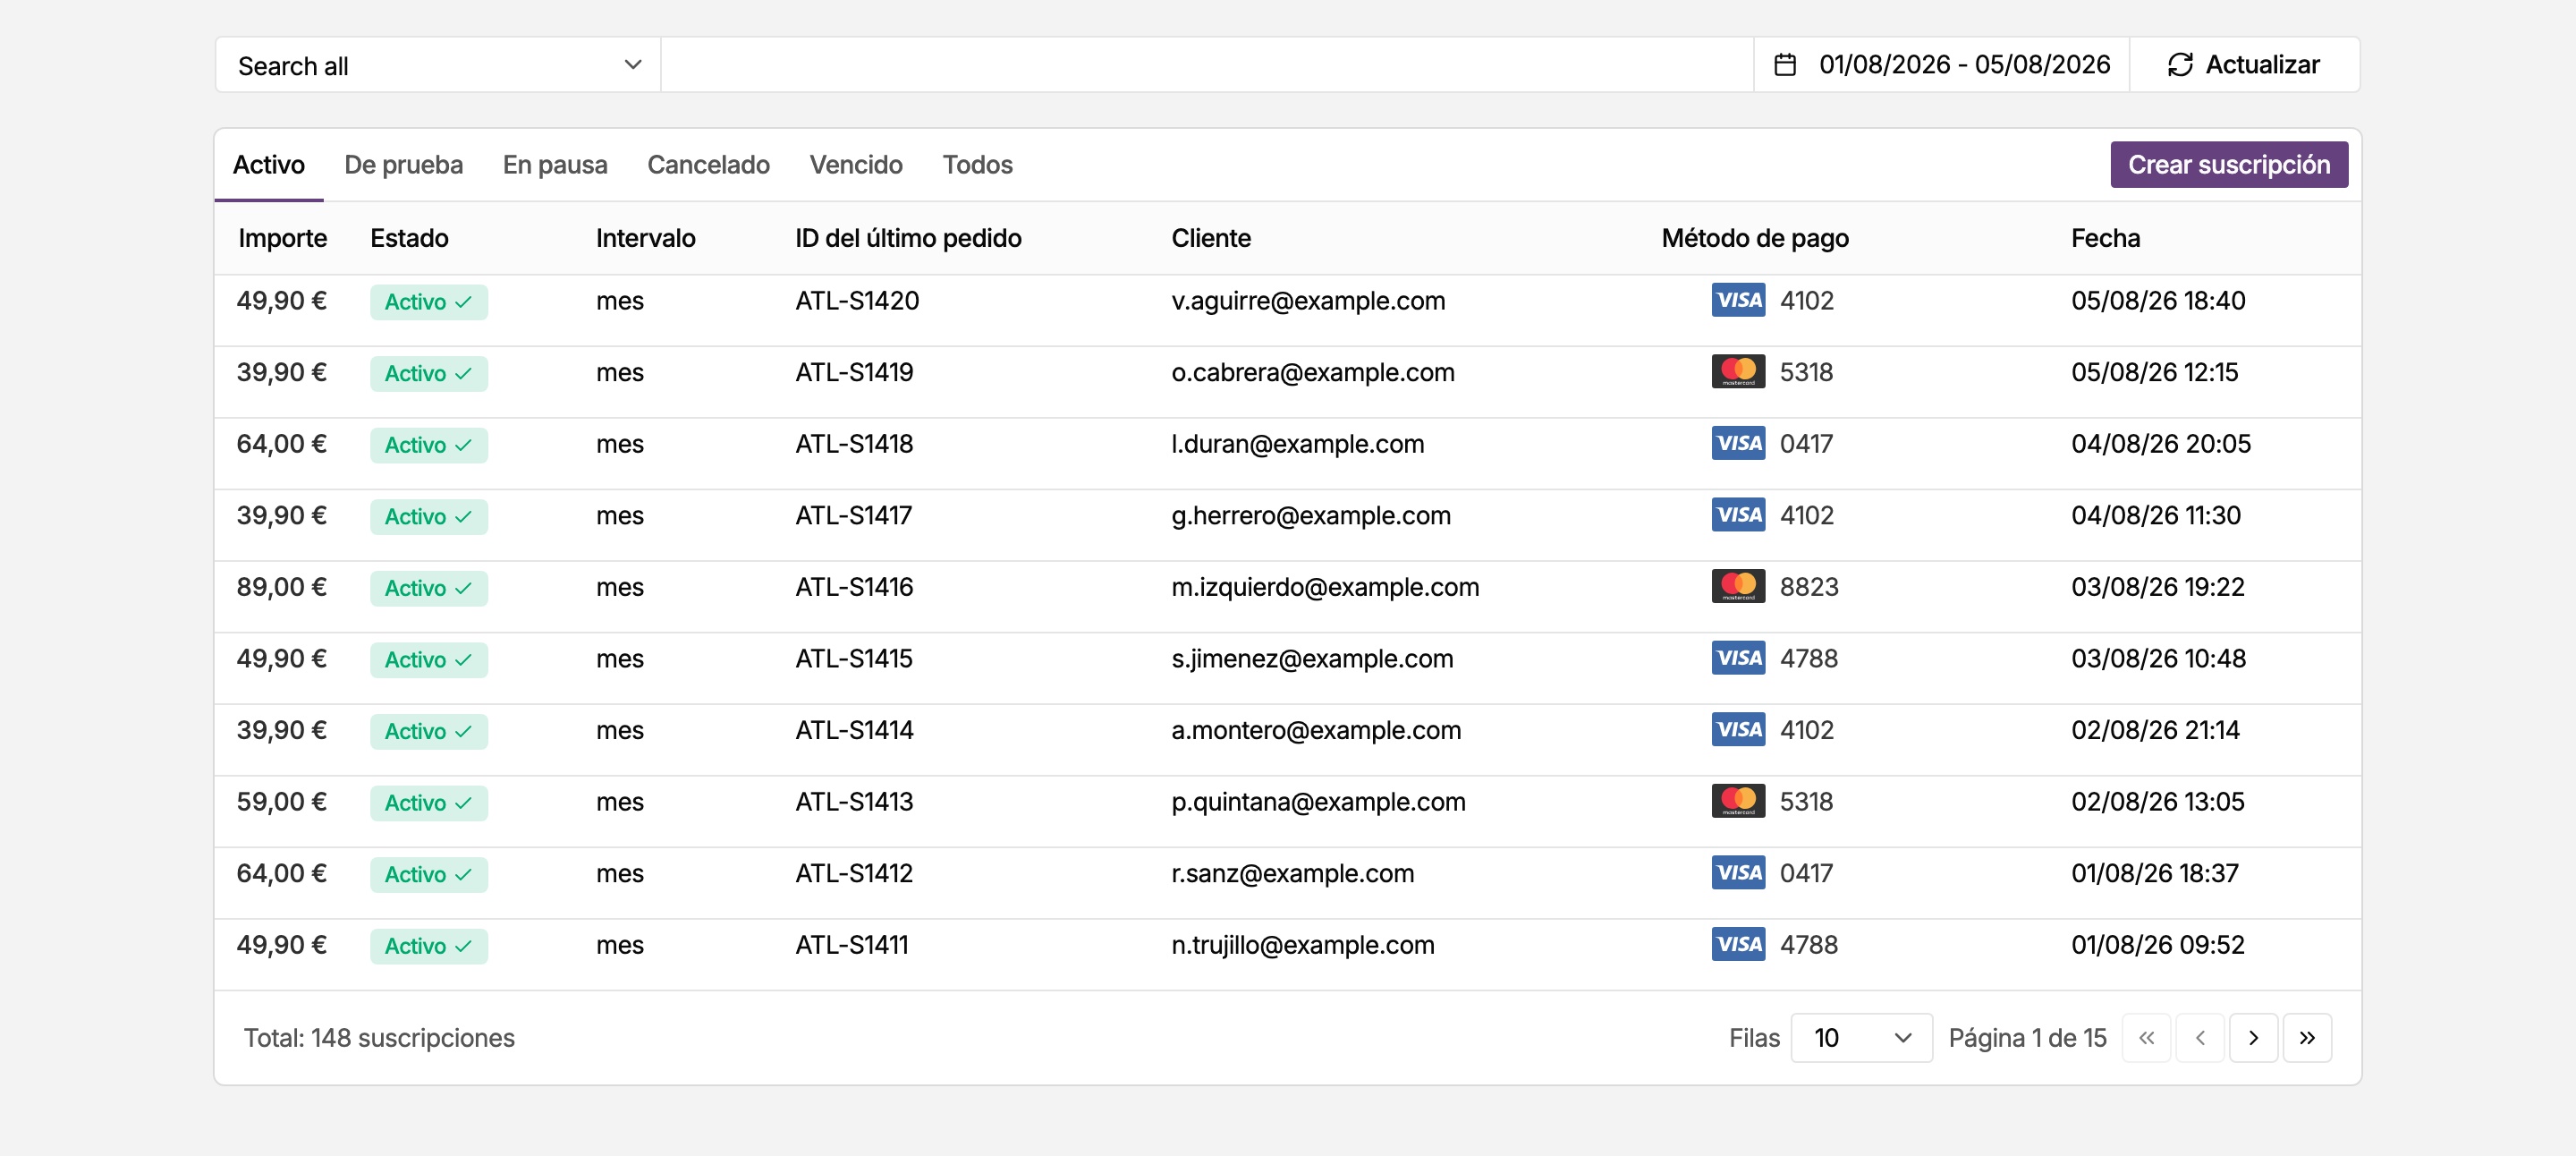The image size is (2576, 1156).
Task: Click the search text input field
Action: pos(1207,65)
